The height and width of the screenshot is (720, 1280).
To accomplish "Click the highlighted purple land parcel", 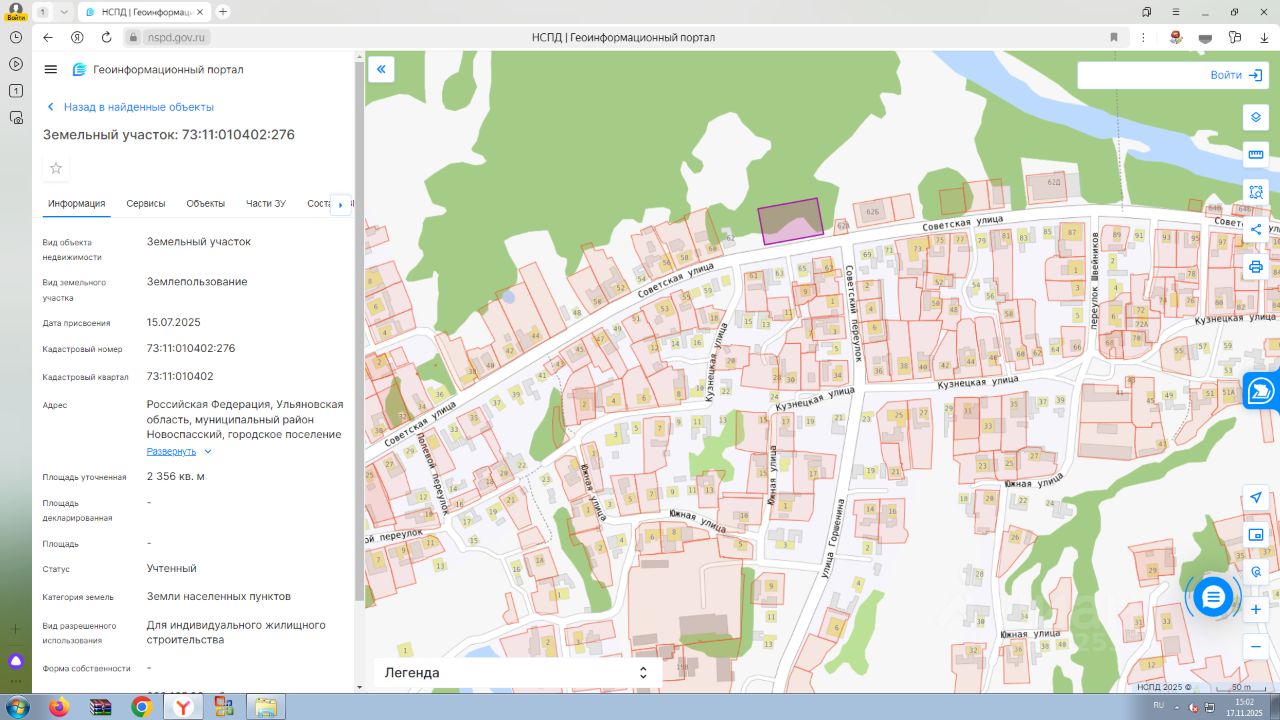I will (x=790, y=222).
